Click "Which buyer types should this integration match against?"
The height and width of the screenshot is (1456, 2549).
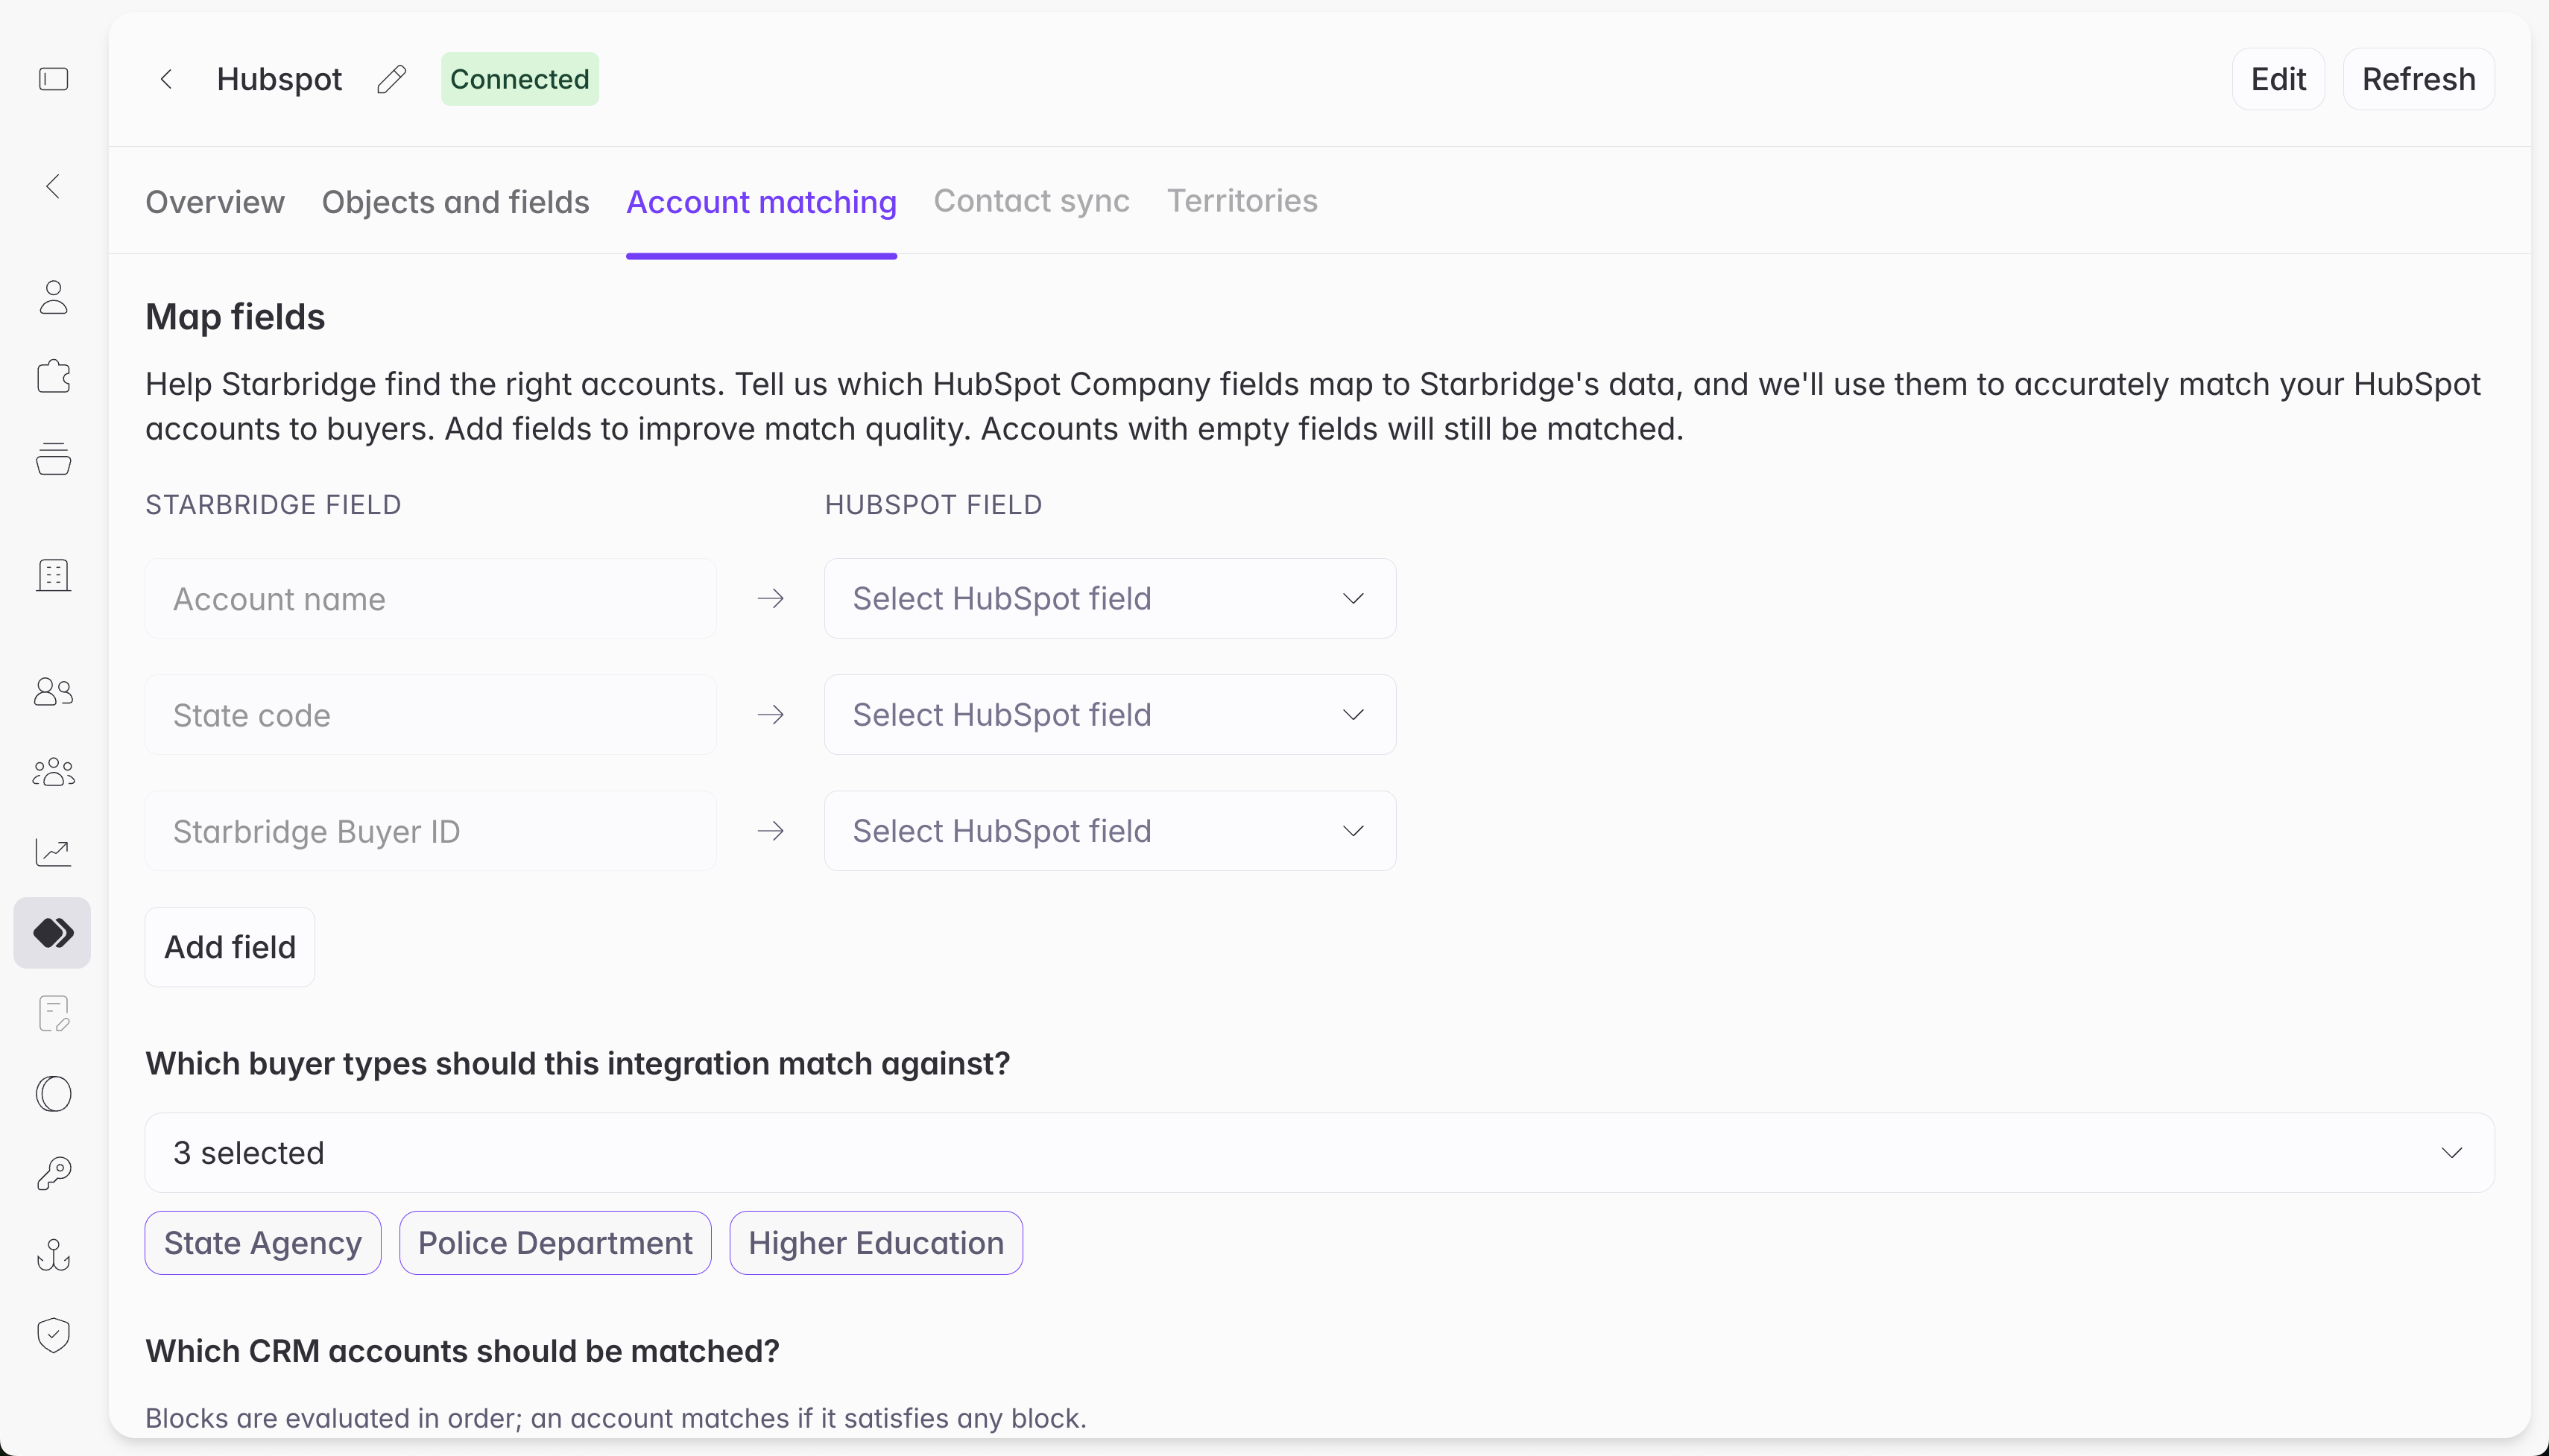coord(578,1064)
